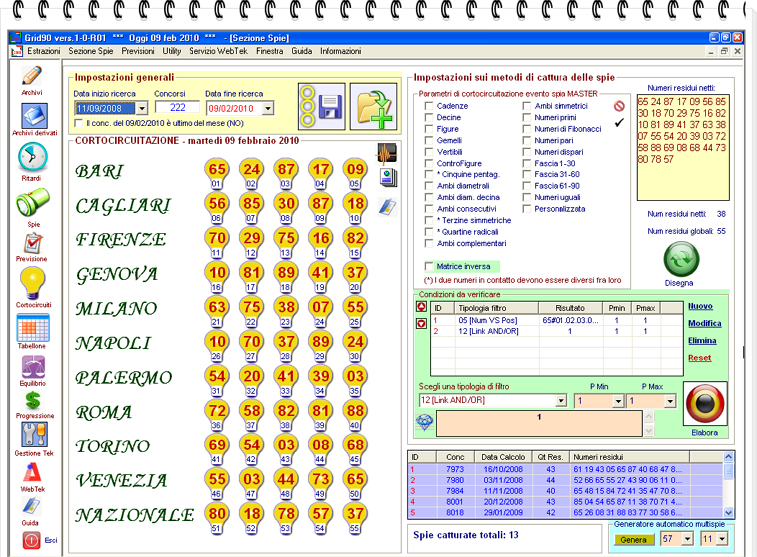The width and height of the screenshot is (757, 557).
Task: Toggle the Matrice inversa checkbox
Action: 428,267
